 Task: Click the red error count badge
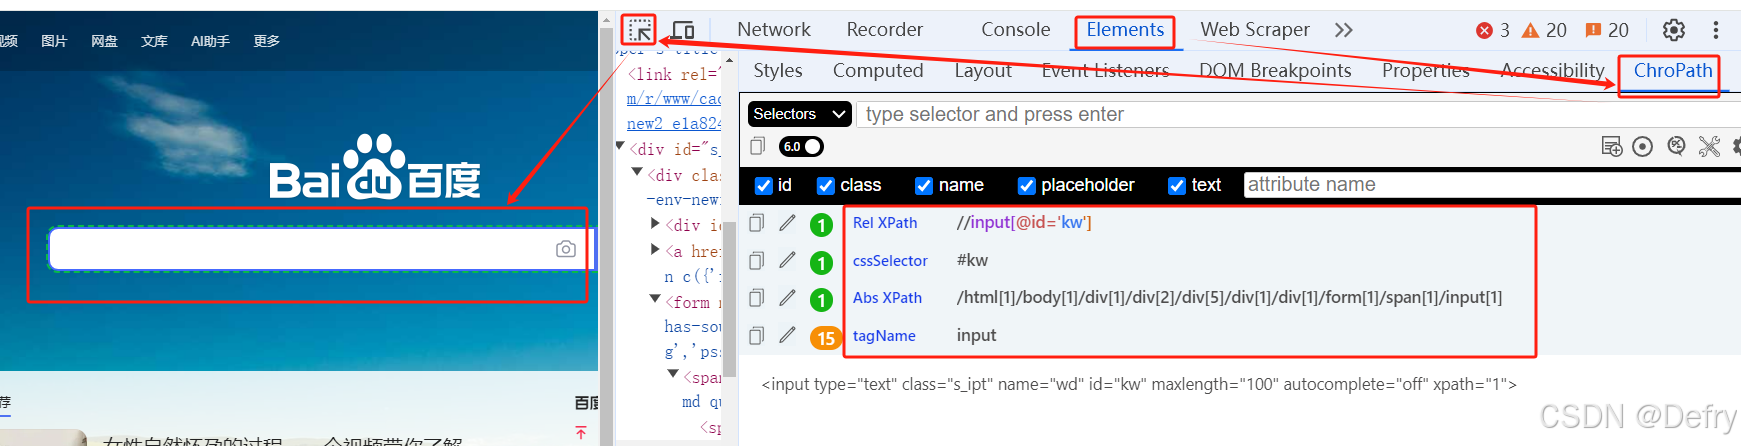point(1493,30)
